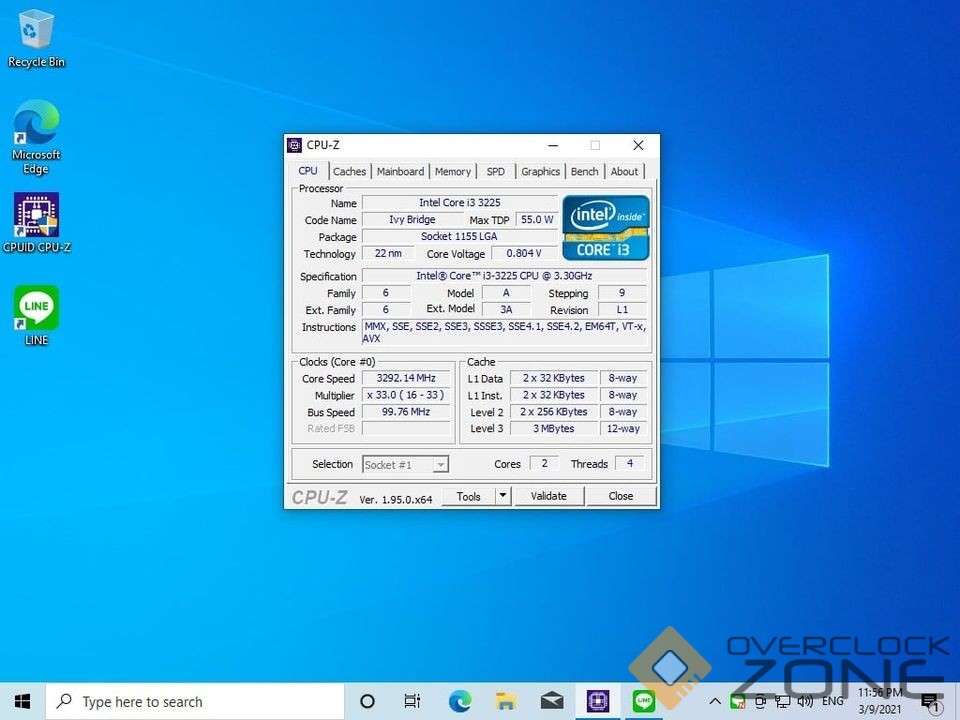Viewport: 960px width, 720px height.
Task: Click the volume icon in system tray
Action: pyautogui.click(x=805, y=701)
